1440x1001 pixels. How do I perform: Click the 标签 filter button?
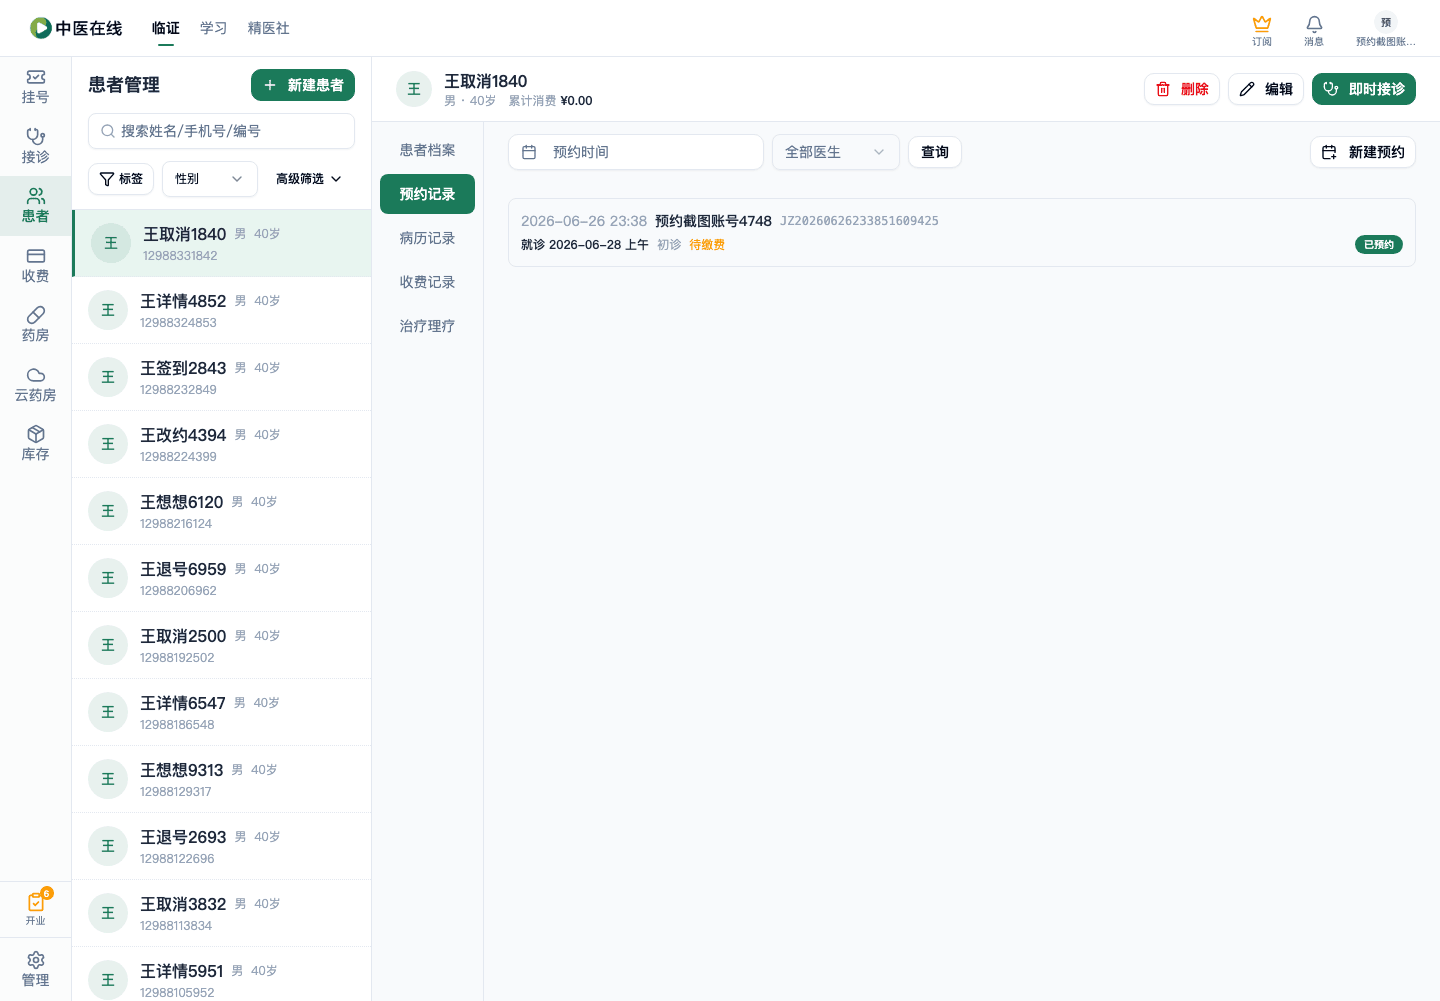point(121,179)
